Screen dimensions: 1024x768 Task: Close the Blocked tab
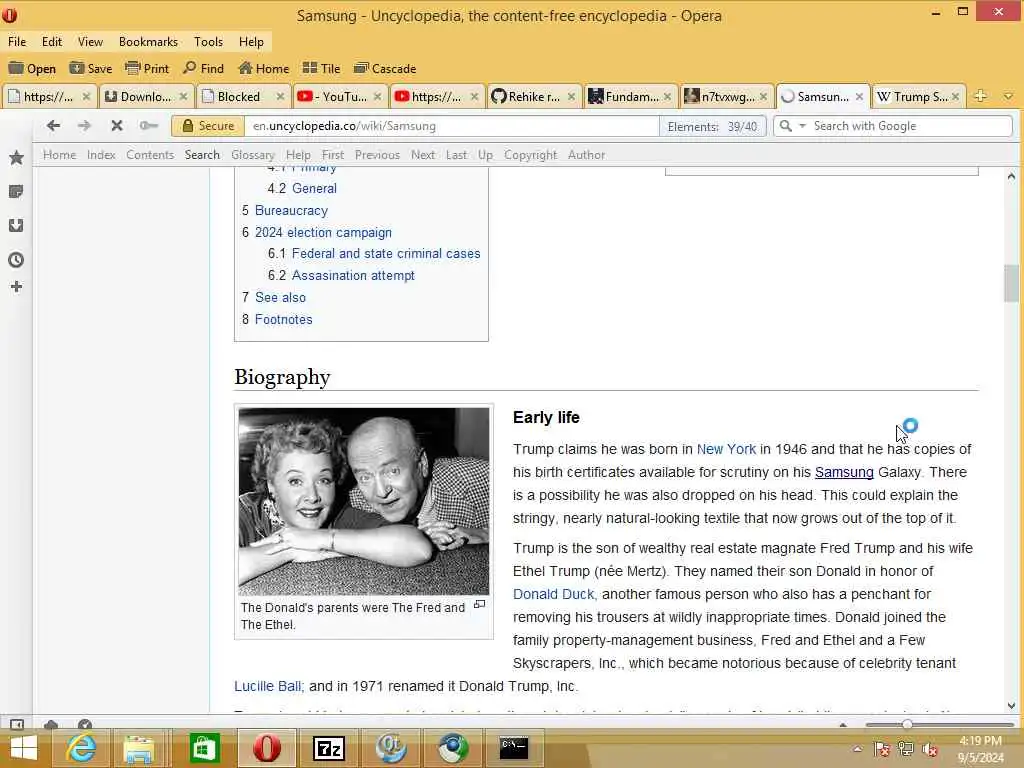point(280,97)
